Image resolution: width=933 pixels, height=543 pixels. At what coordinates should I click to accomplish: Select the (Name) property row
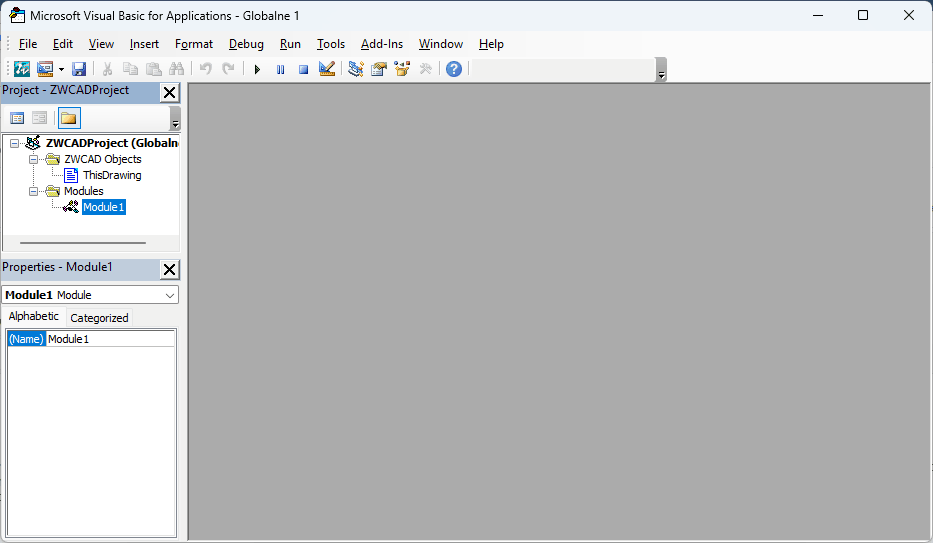coord(91,339)
